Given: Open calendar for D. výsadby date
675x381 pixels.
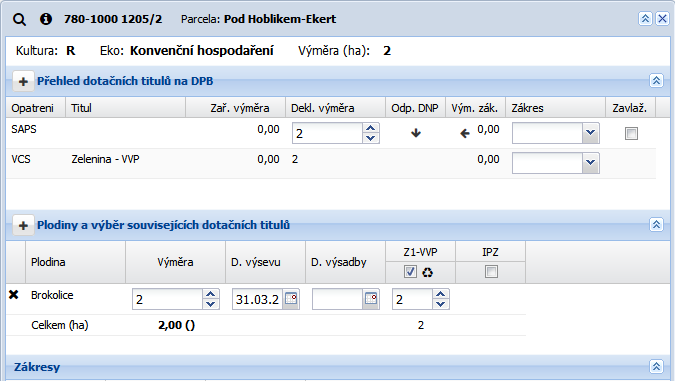Looking at the screenshot, I should [371, 299].
